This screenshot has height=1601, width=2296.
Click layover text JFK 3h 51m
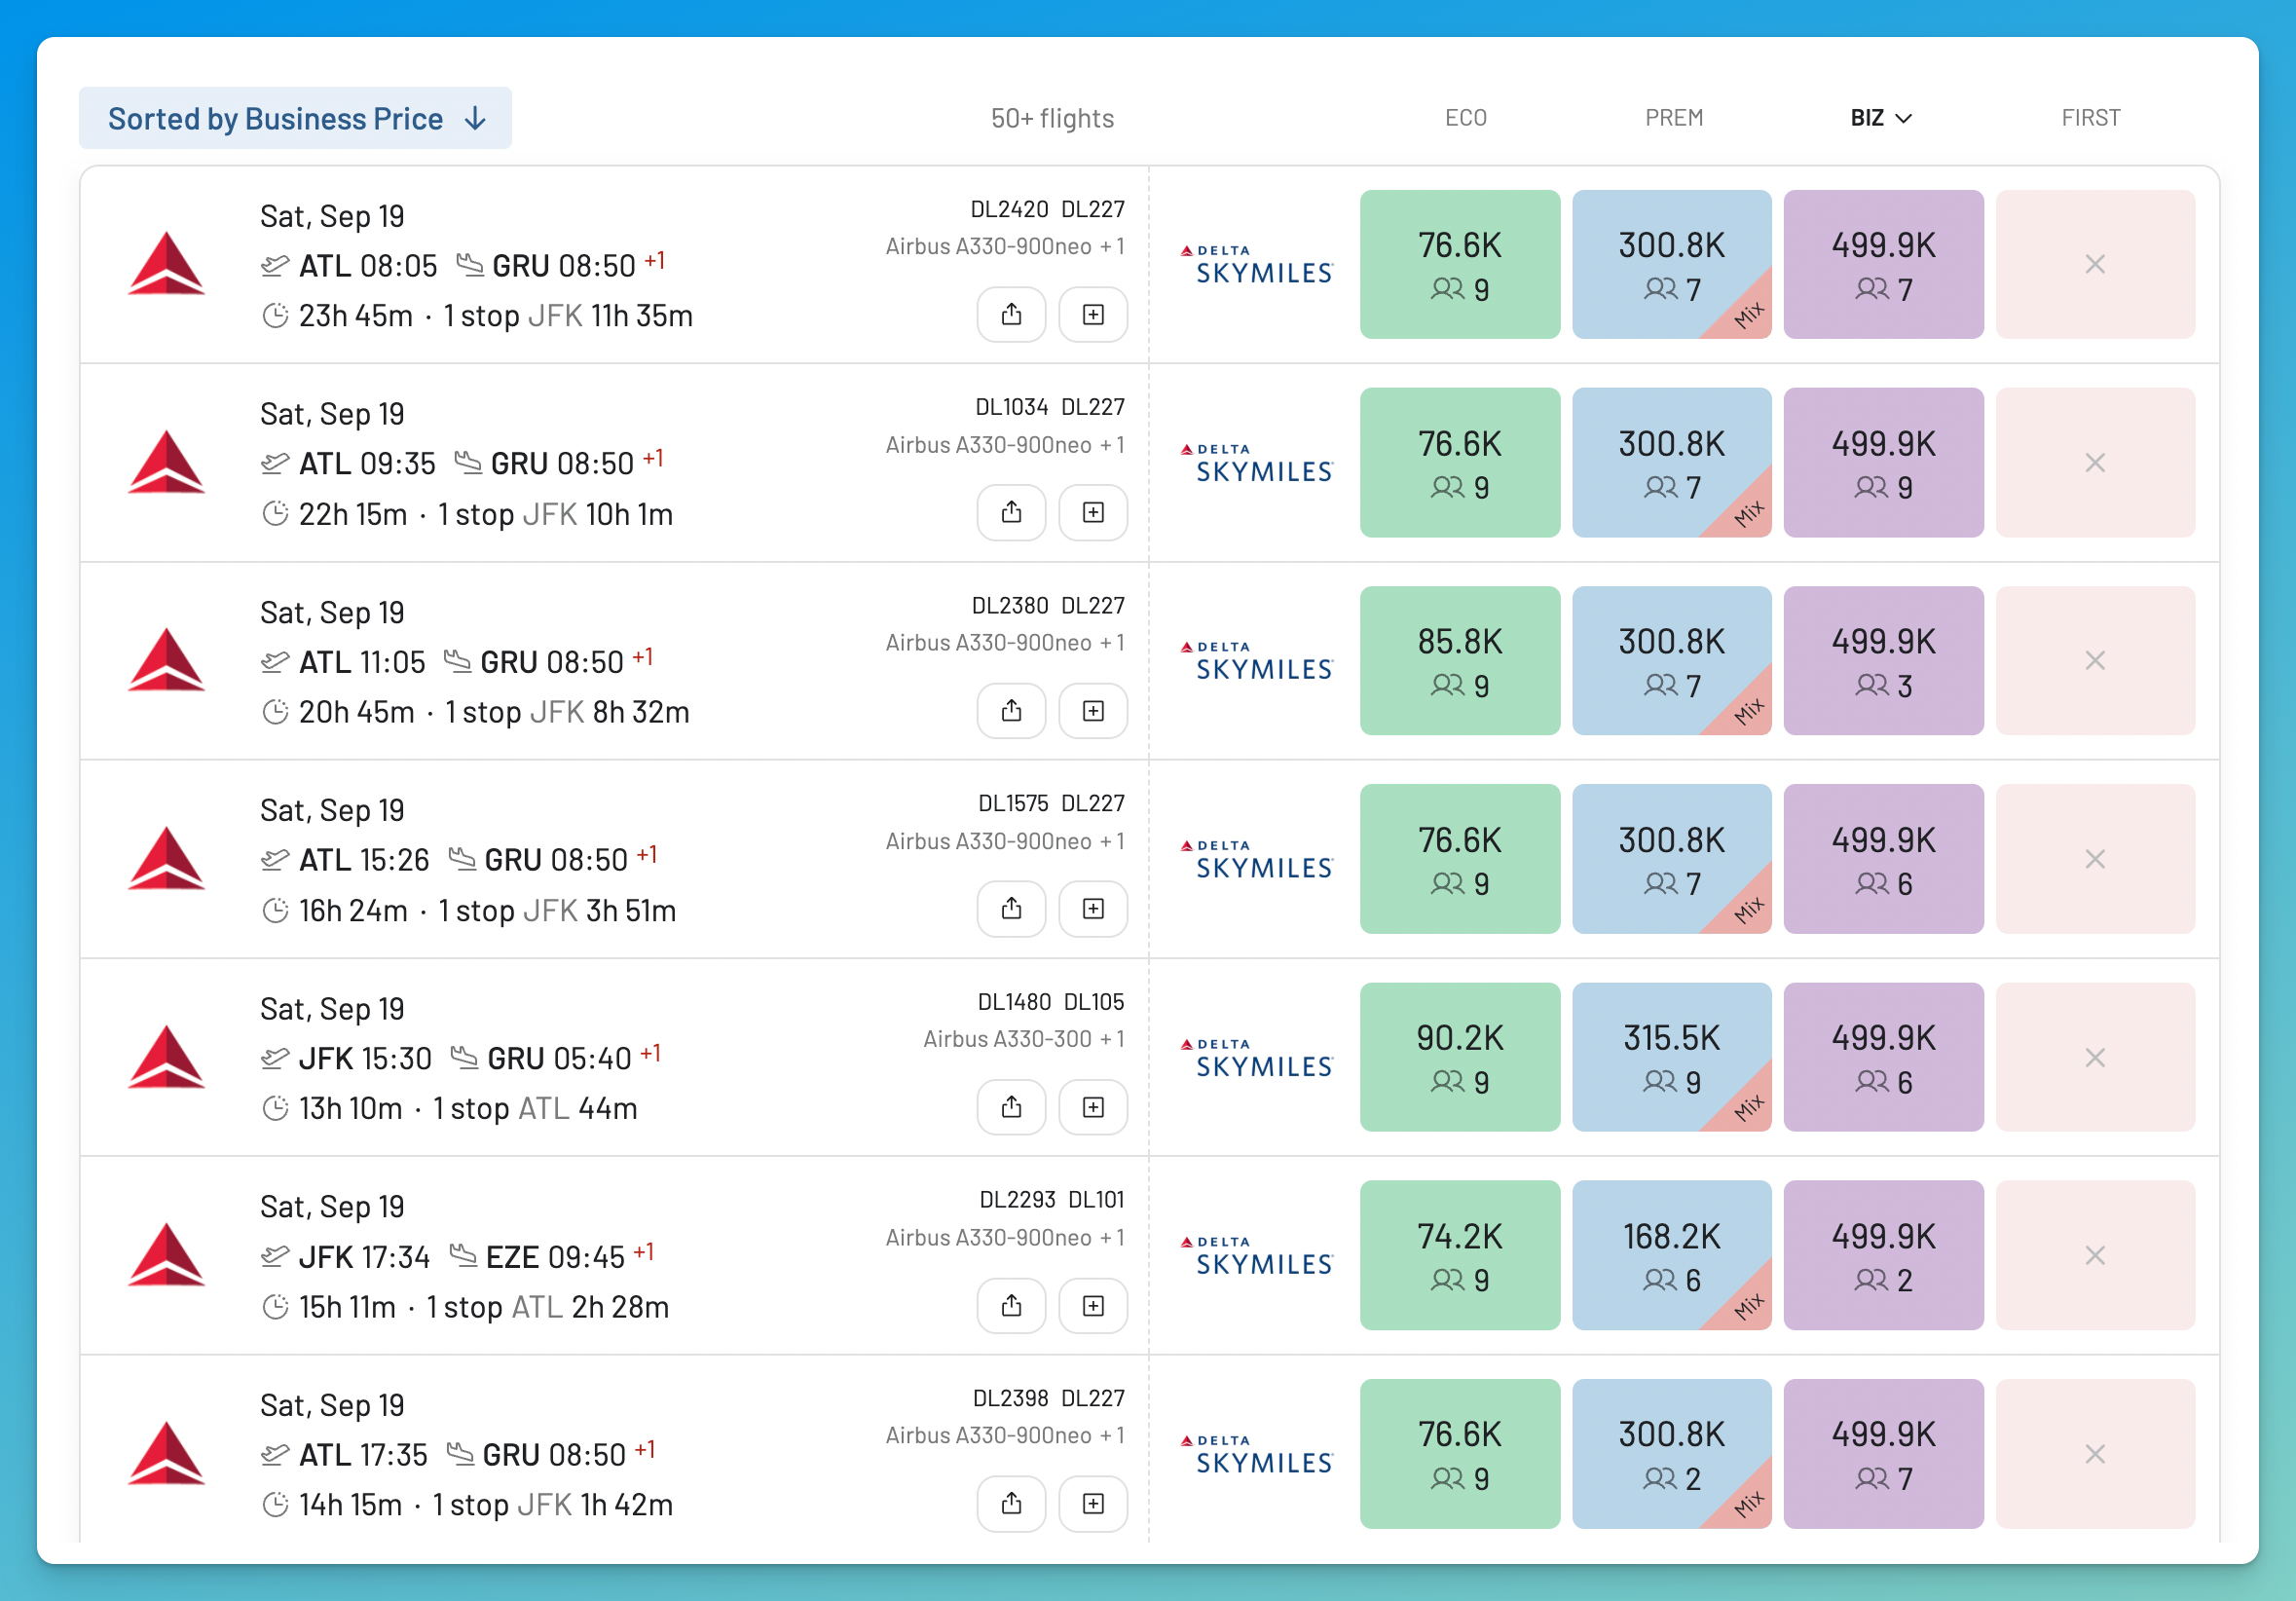pyautogui.click(x=599, y=910)
